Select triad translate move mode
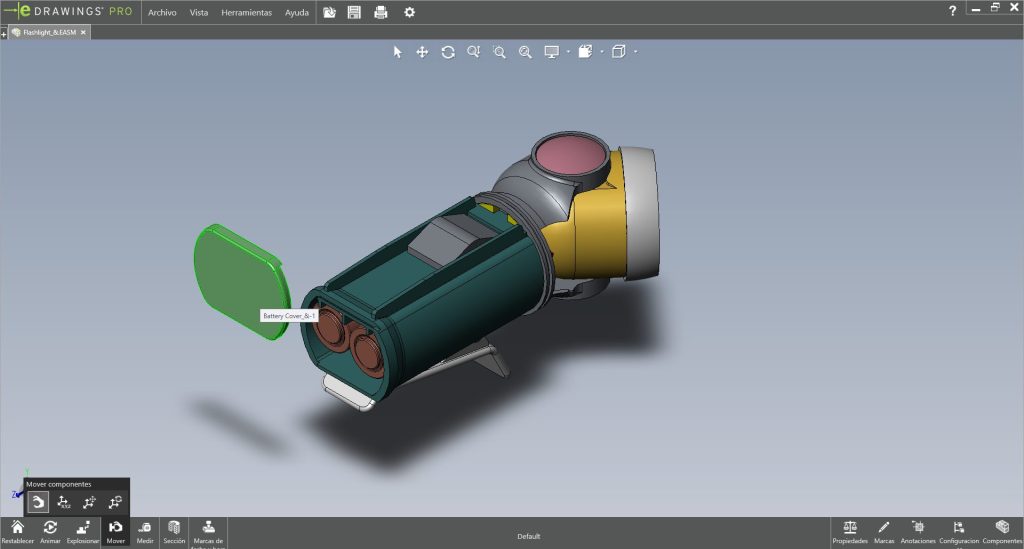 89,502
